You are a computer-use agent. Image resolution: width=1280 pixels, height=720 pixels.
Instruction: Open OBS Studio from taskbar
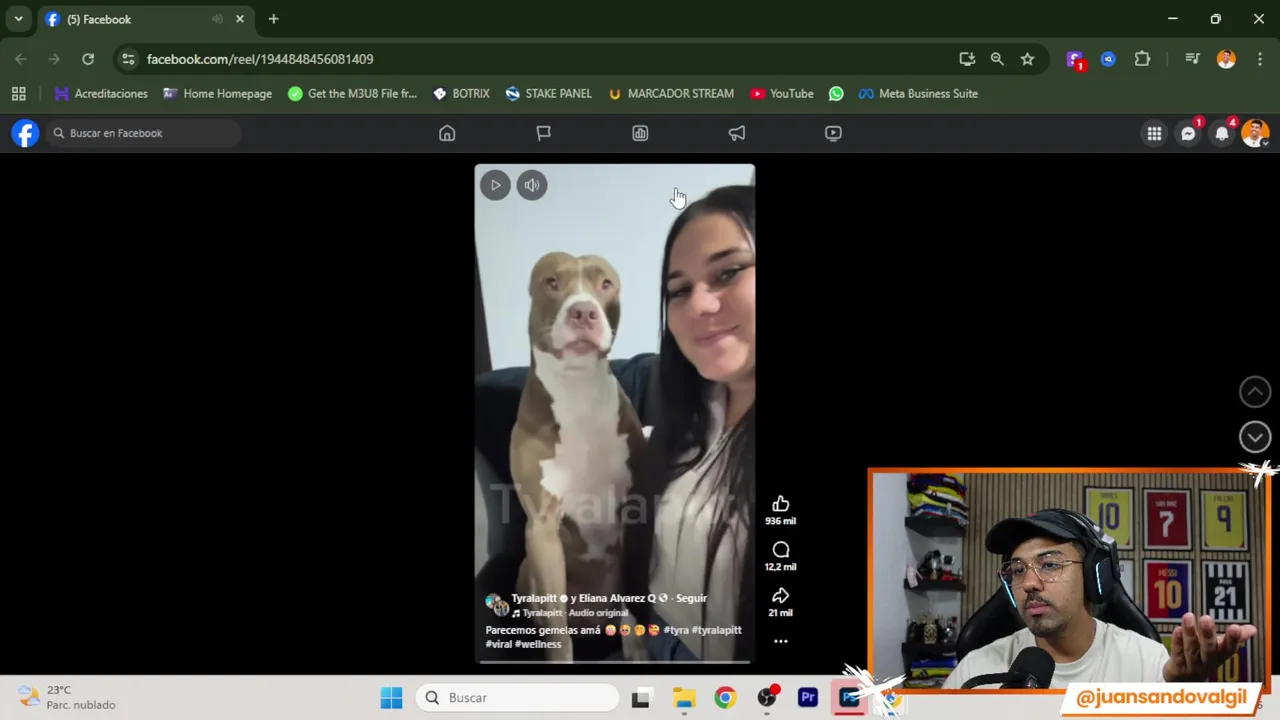coord(767,698)
